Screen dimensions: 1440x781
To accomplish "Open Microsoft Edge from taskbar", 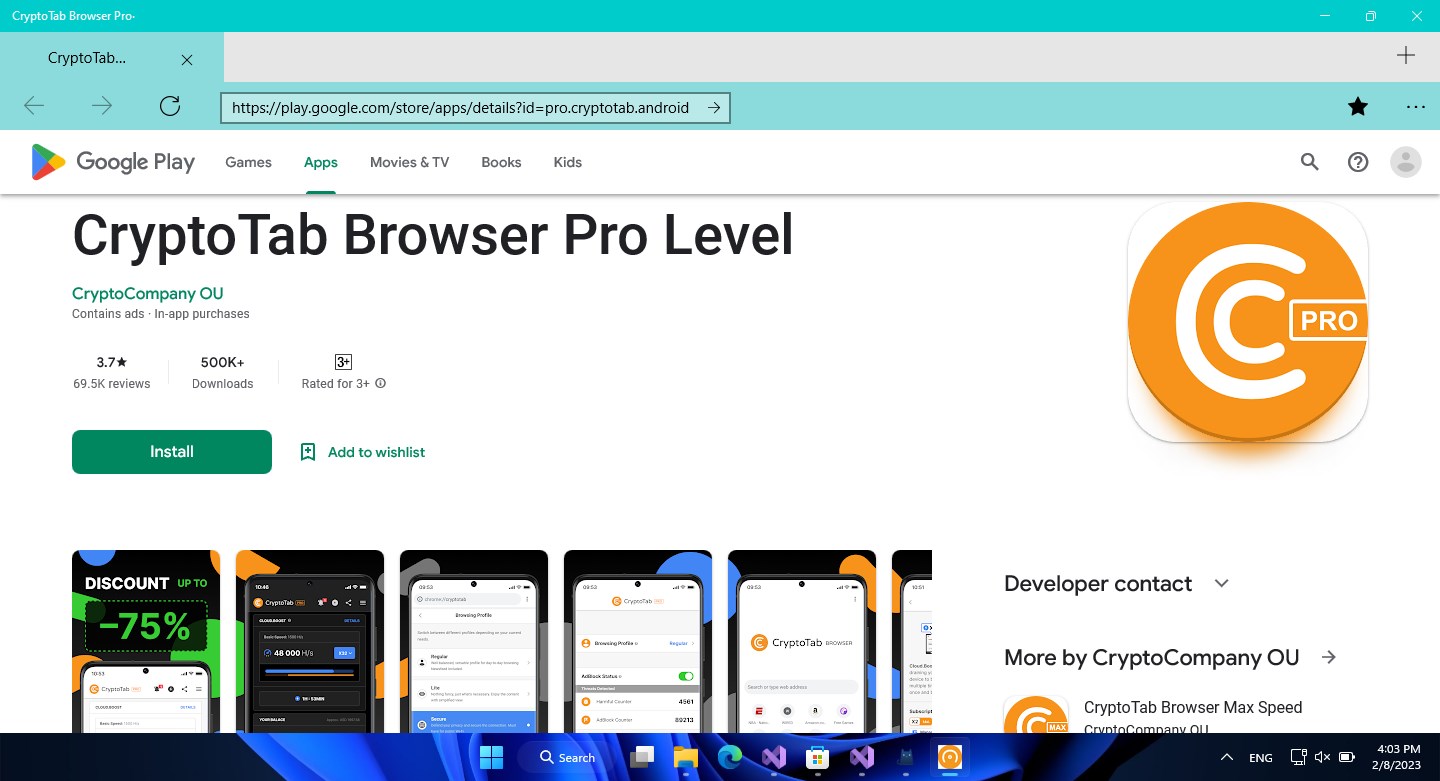I will (729, 757).
